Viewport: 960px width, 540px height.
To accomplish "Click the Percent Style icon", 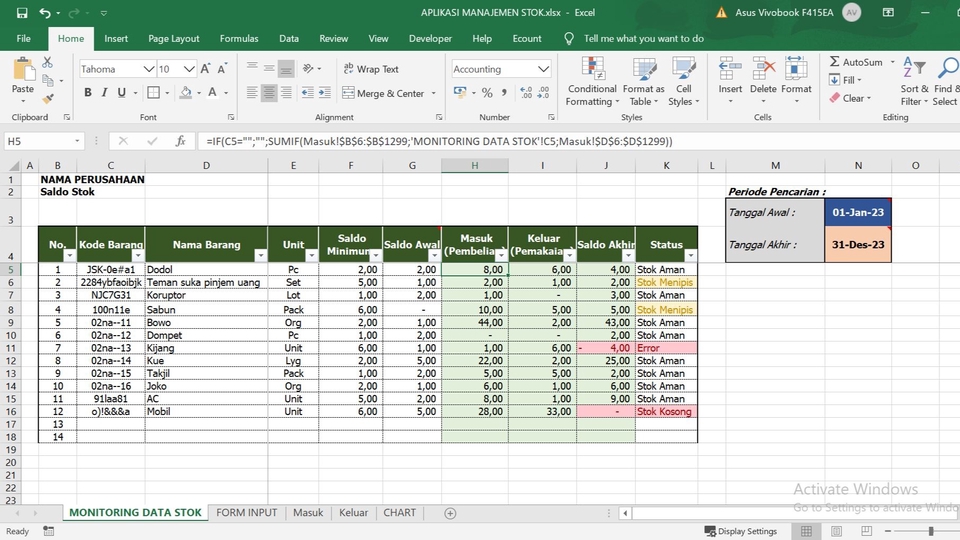I will pyautogui.click(x=487, y=93).
